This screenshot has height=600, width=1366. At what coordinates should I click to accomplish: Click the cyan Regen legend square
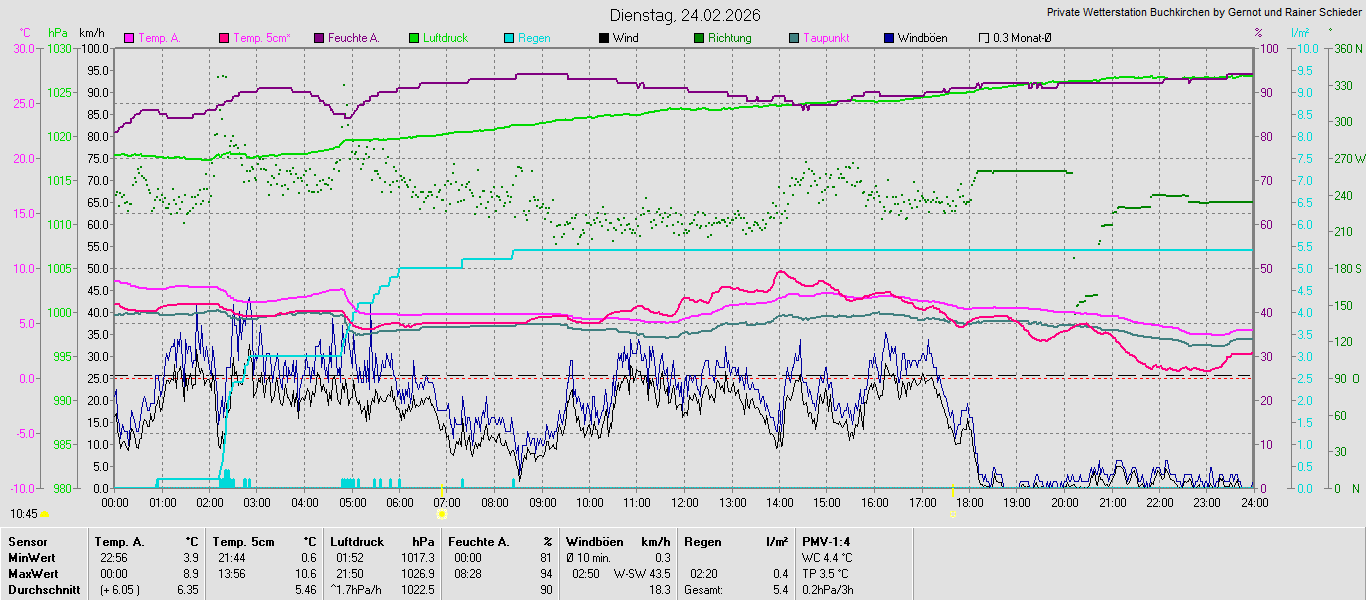(509, 38)
